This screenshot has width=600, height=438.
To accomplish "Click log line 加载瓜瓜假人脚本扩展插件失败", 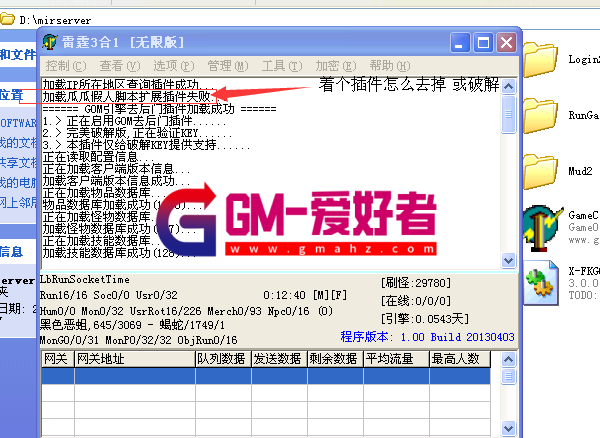I will pyautogui.click(x=129, y=96).
